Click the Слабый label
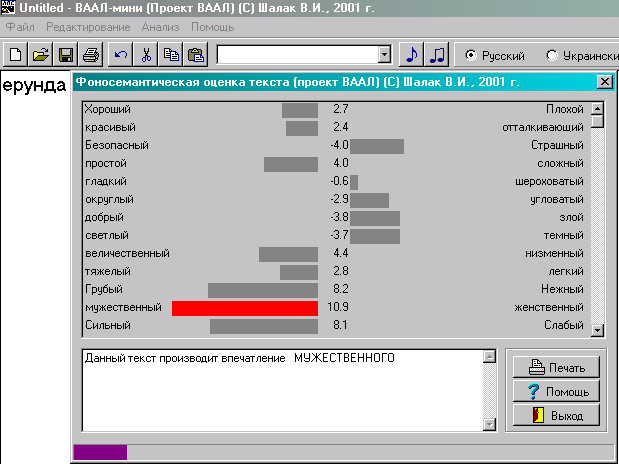 pyautogui.click(x=564, y=325)
